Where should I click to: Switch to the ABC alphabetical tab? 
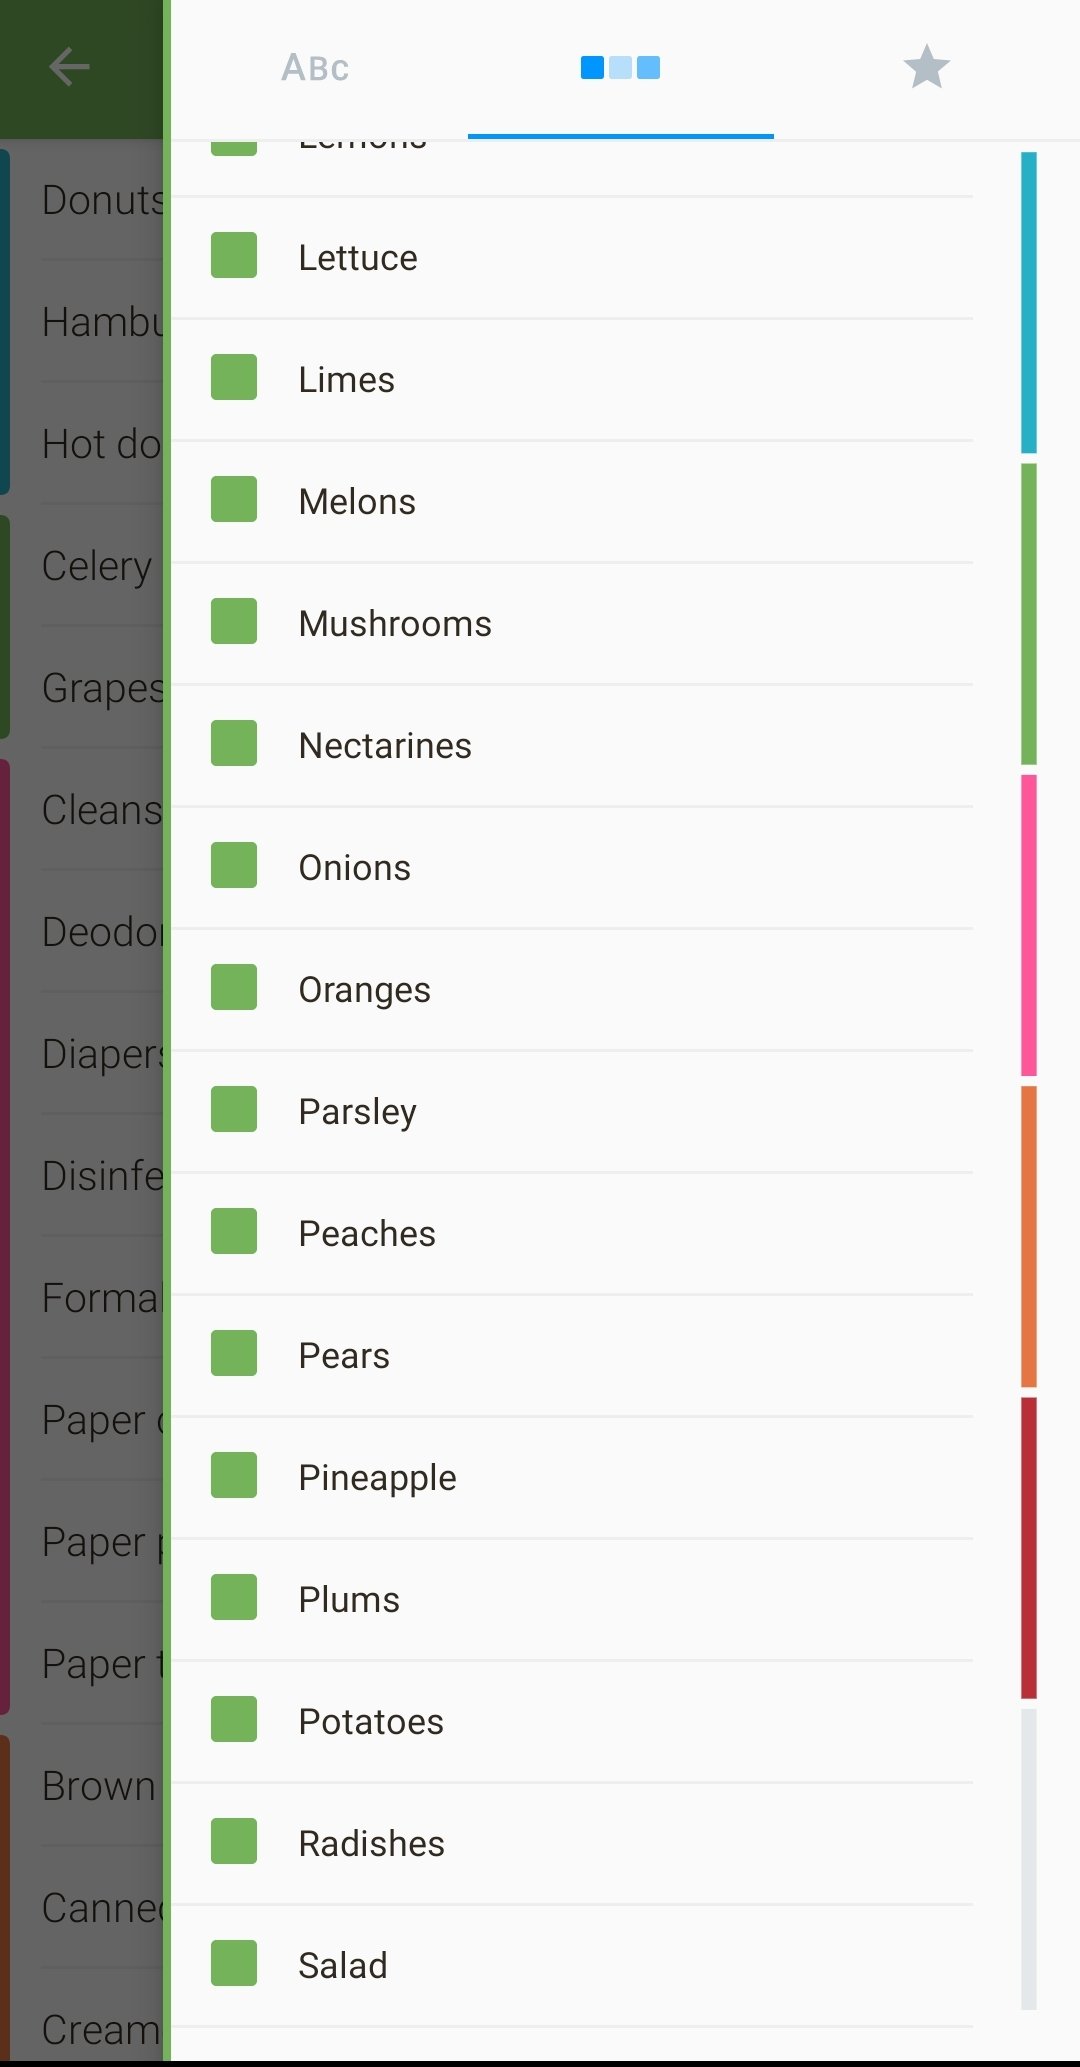coord(315,67)
